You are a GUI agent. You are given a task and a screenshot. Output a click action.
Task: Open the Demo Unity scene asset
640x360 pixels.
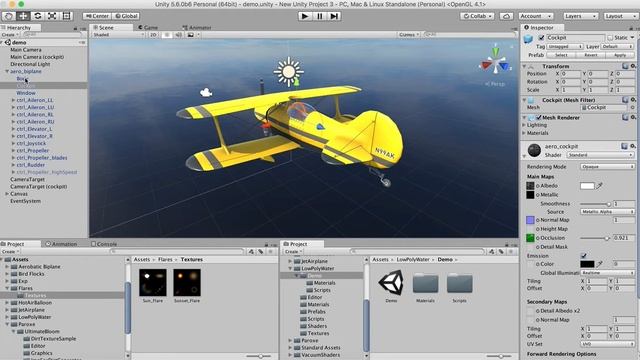(391, 283)
